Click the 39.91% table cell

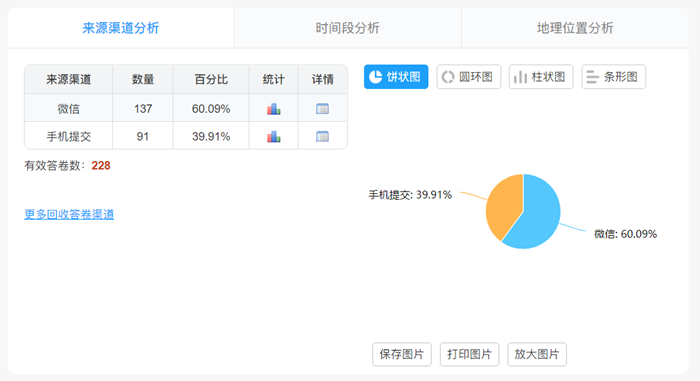[x=211, y=136]
